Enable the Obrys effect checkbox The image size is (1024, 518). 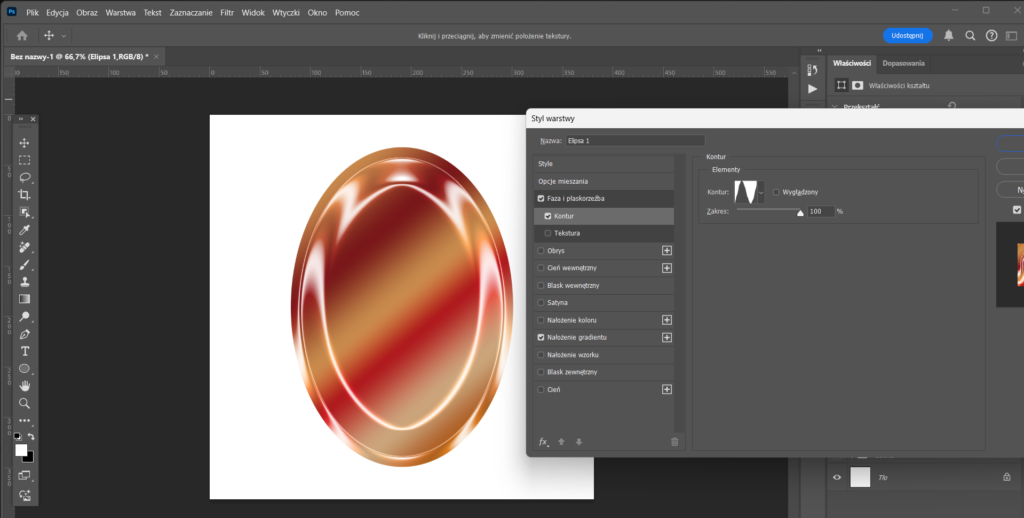pos(541,251)
